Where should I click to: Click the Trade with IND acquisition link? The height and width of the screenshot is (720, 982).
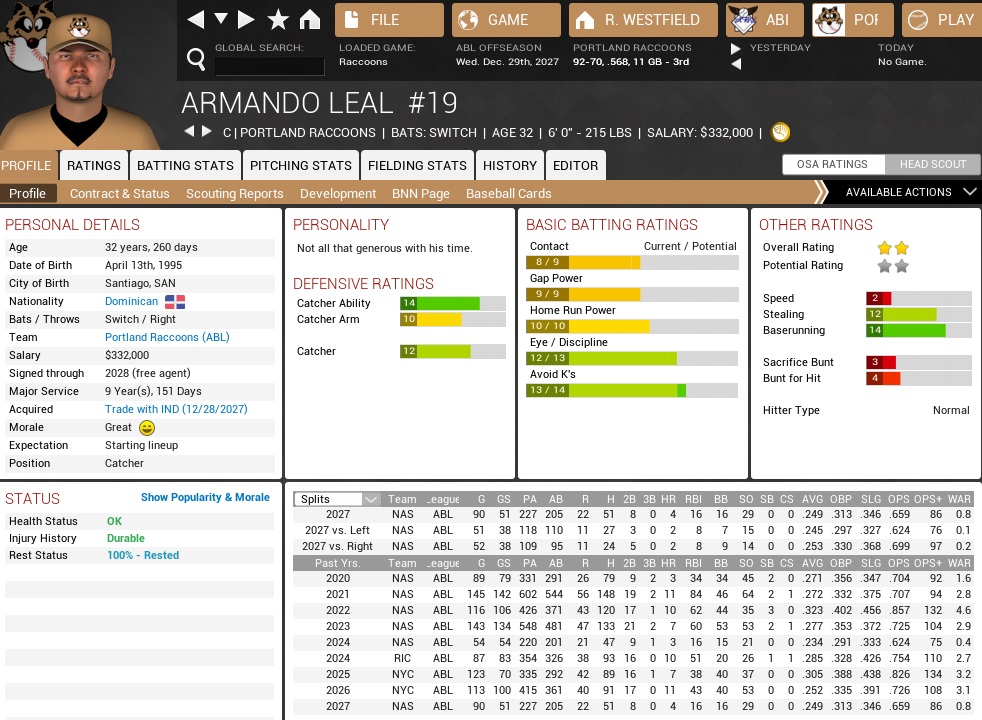tap(176, 409)
